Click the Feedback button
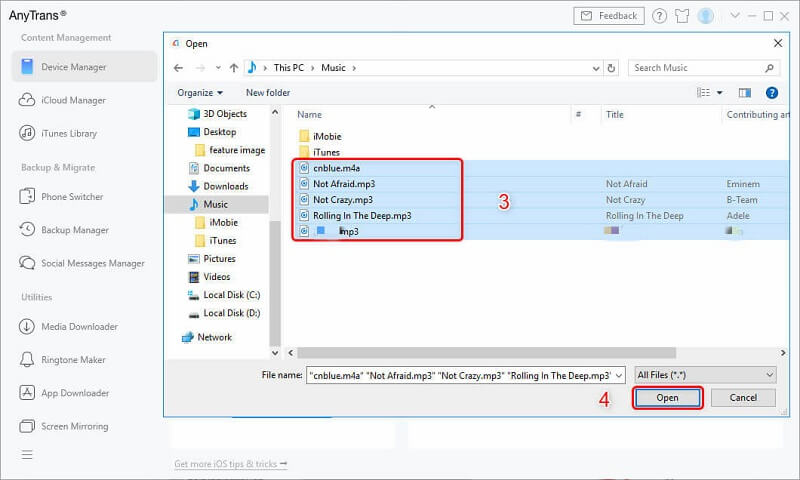The width and height of the screenshot is (800, 480). [x=609, y=16]
